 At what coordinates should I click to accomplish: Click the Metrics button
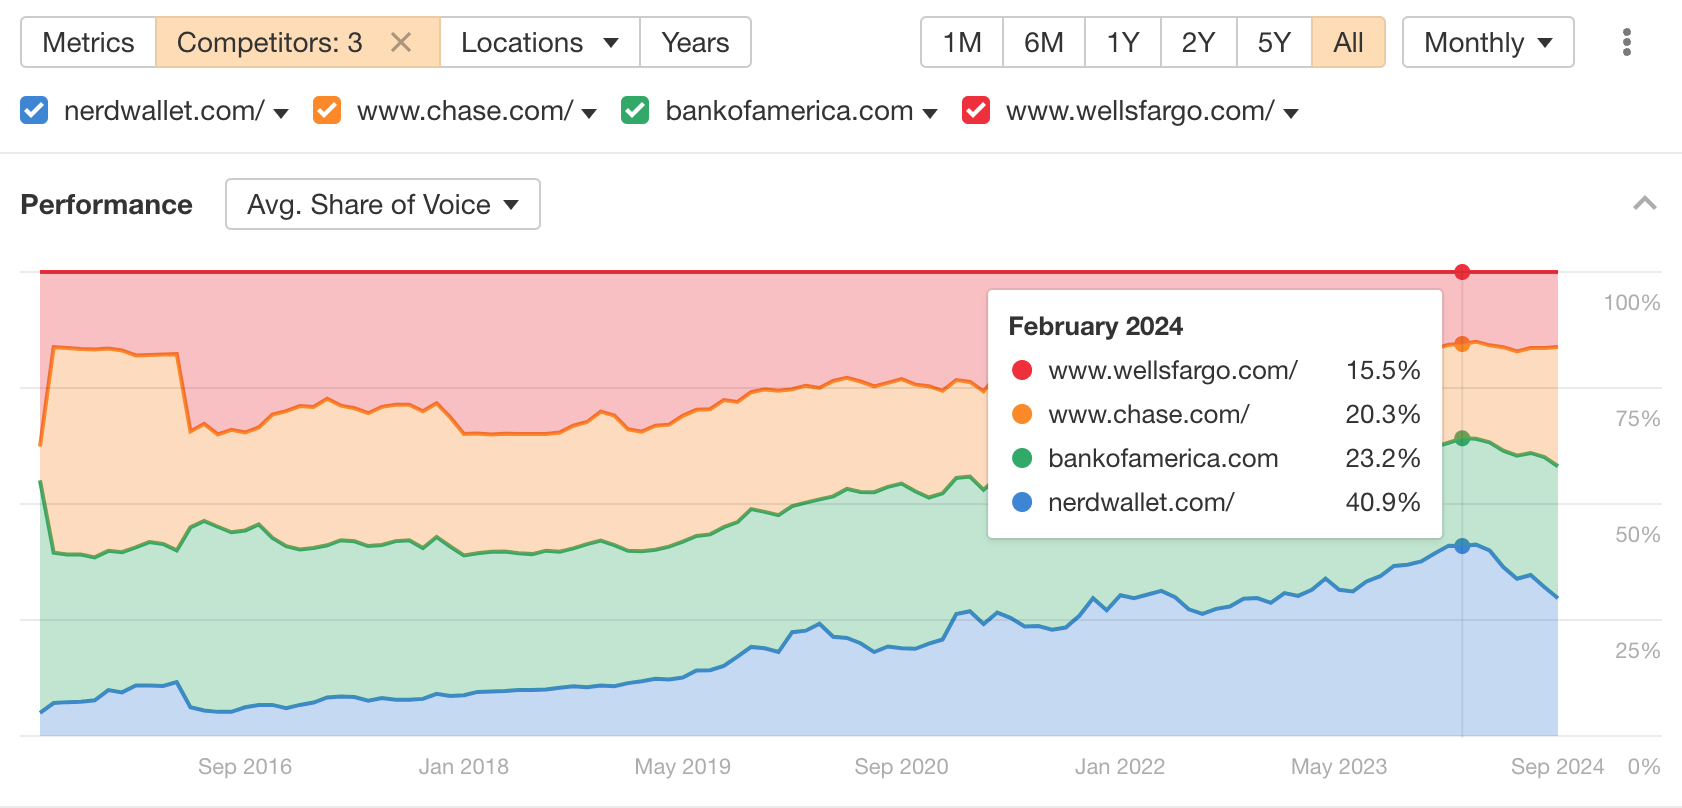(87, 42)
